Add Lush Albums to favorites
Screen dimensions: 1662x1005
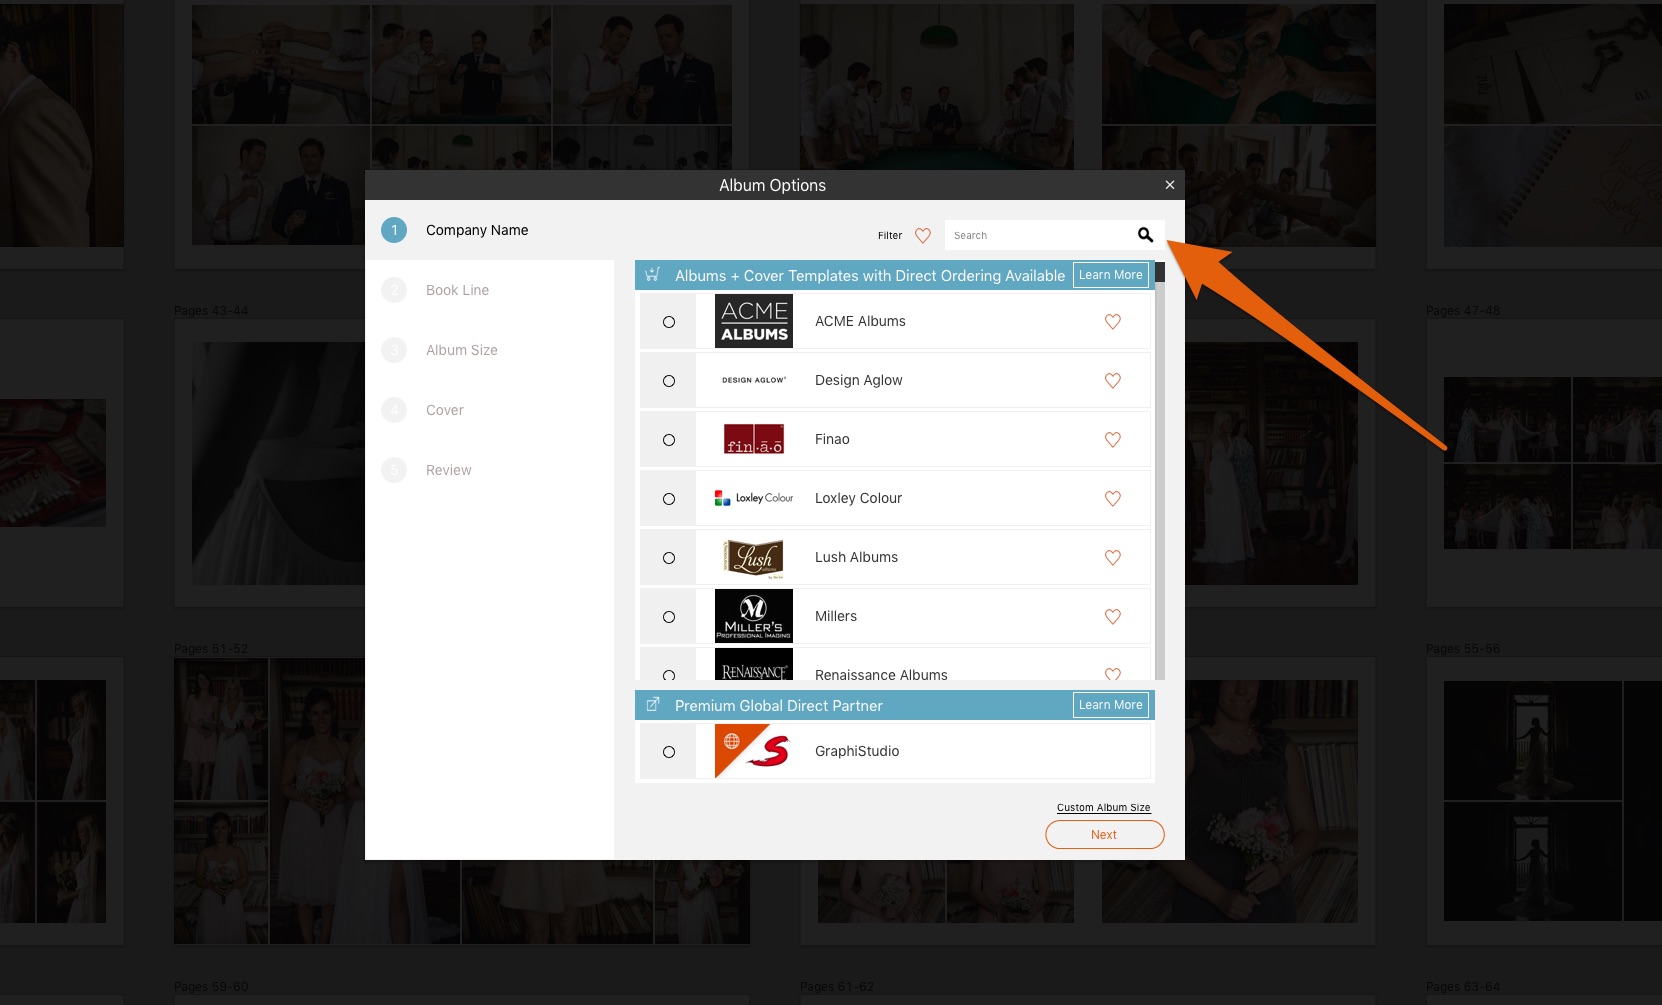pyautogui.click(x=1112, y=558)
